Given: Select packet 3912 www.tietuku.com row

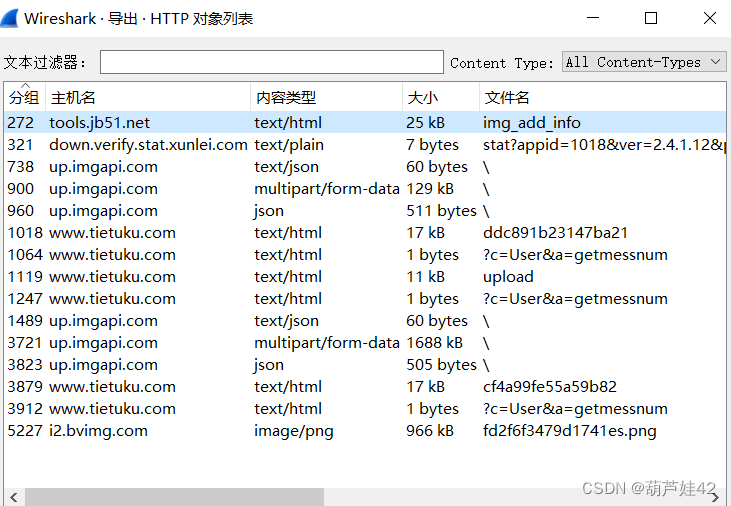Looking at the screenshot, I should click(x=365, y=409).
